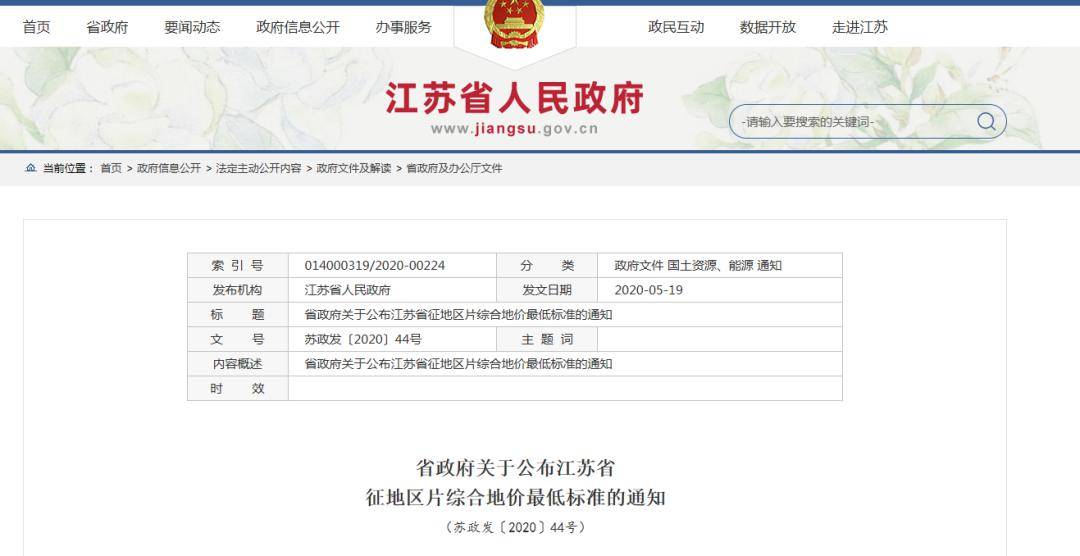
Task: Click the 索引号 label cell
Action: 238,265
